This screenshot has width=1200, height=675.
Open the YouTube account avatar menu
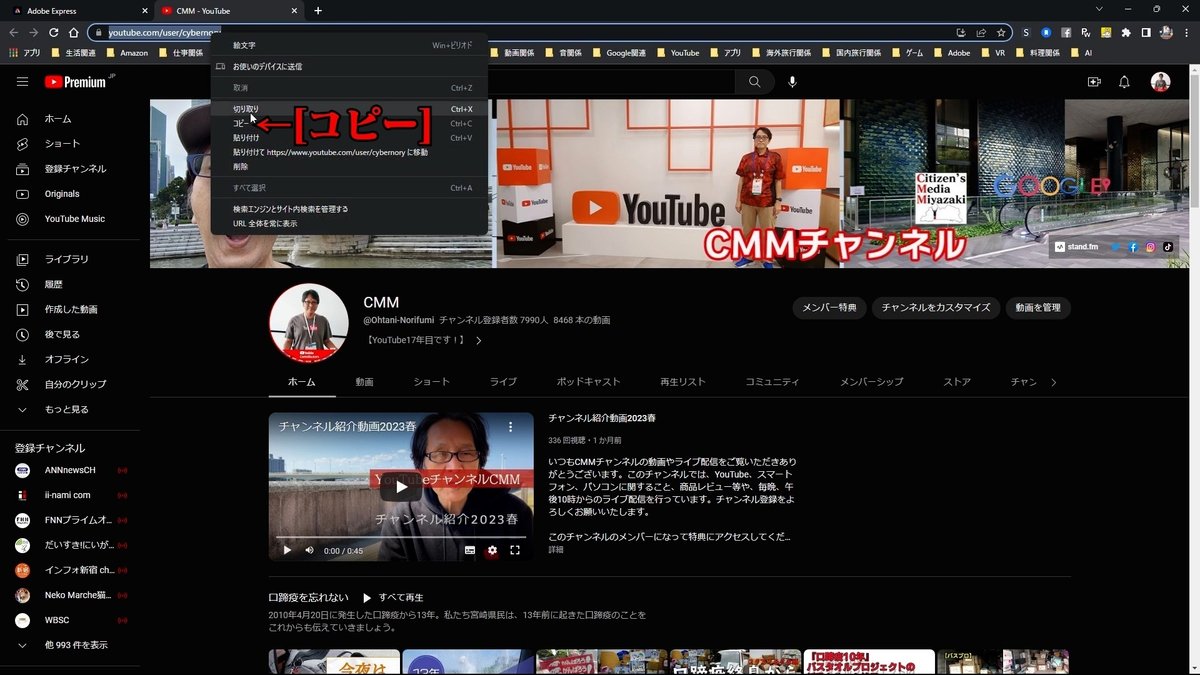[1160, 82]
